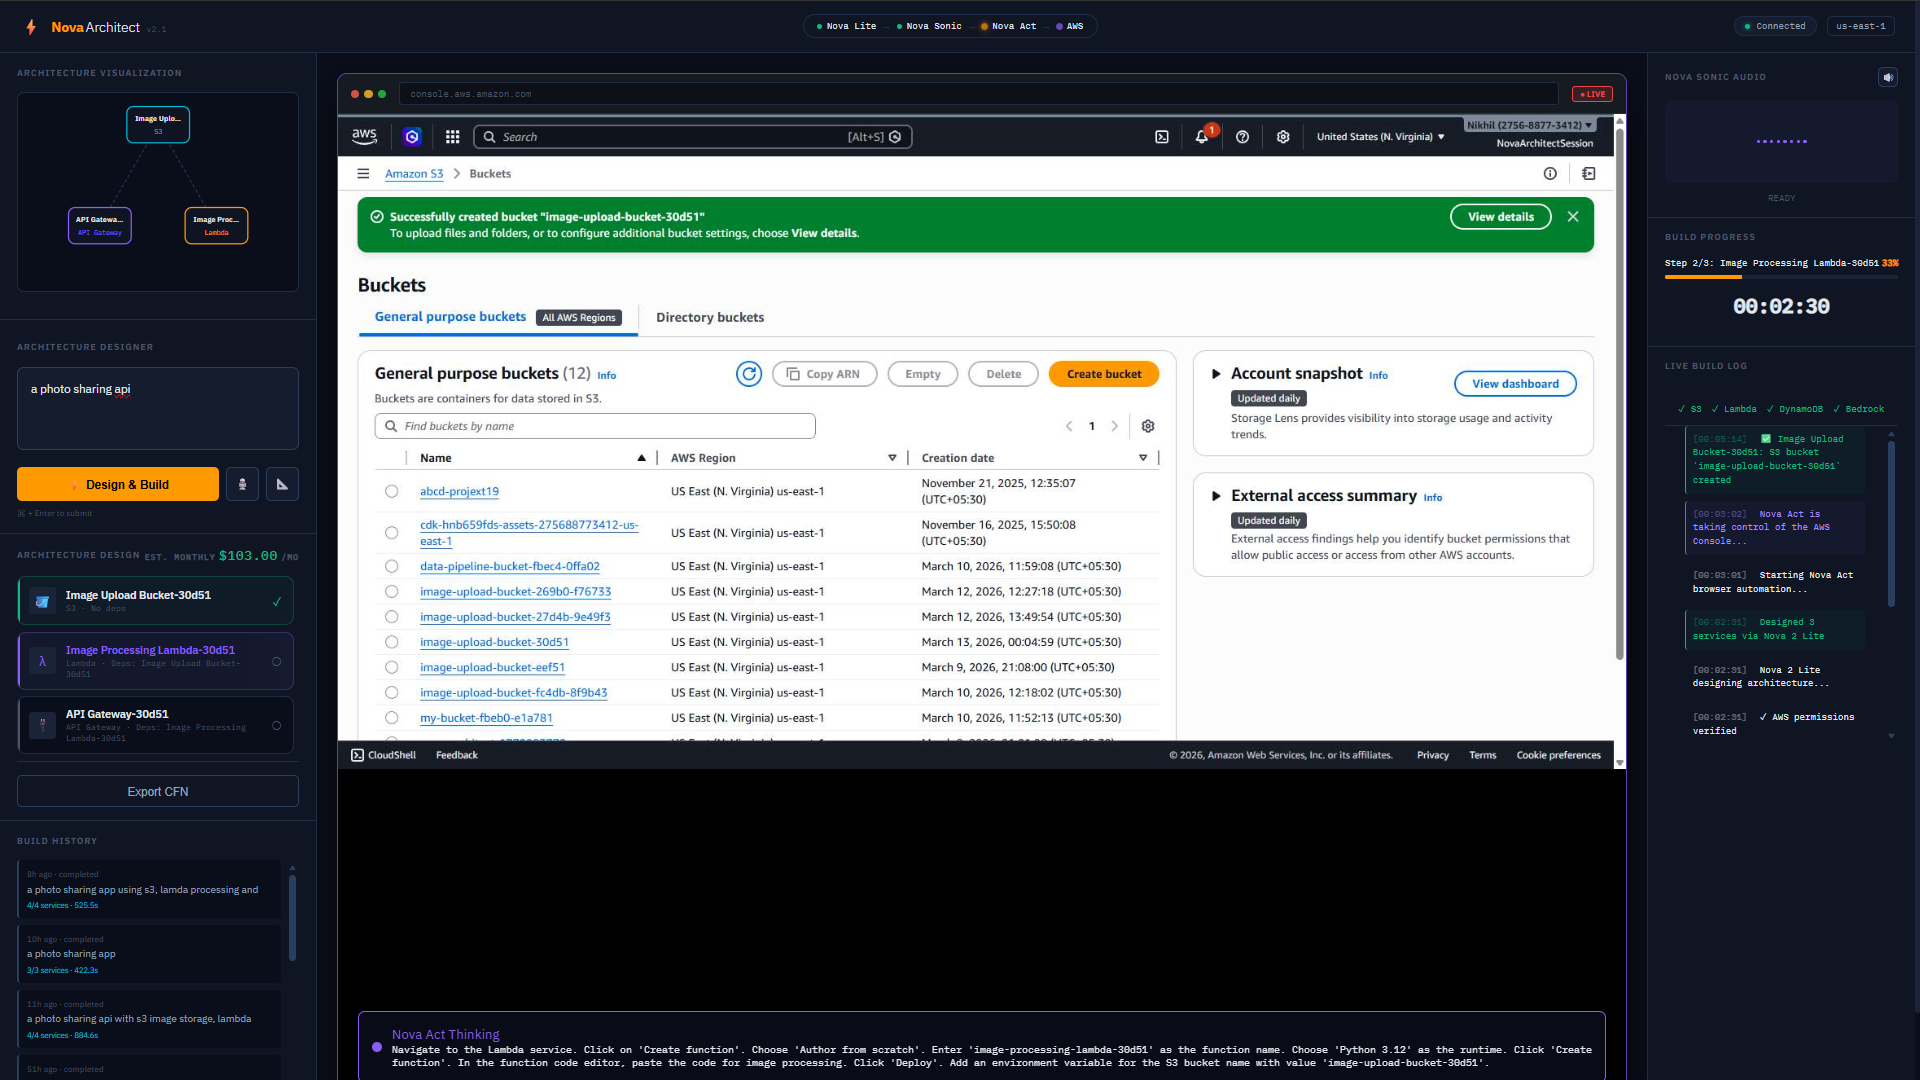Open CloudShell icon in AWS top bar
This screenshot has height=1080, width=1920.
tap(1162, 137)
